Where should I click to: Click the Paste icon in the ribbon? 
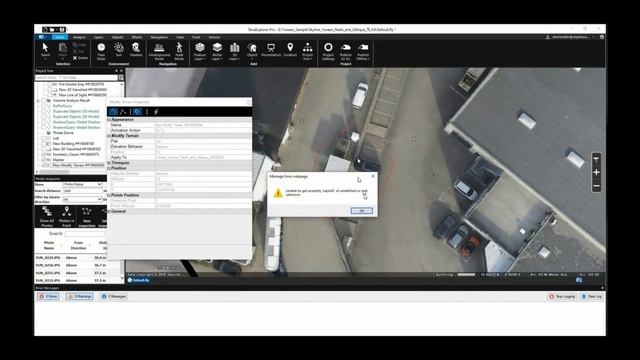(x=62, y=51)
